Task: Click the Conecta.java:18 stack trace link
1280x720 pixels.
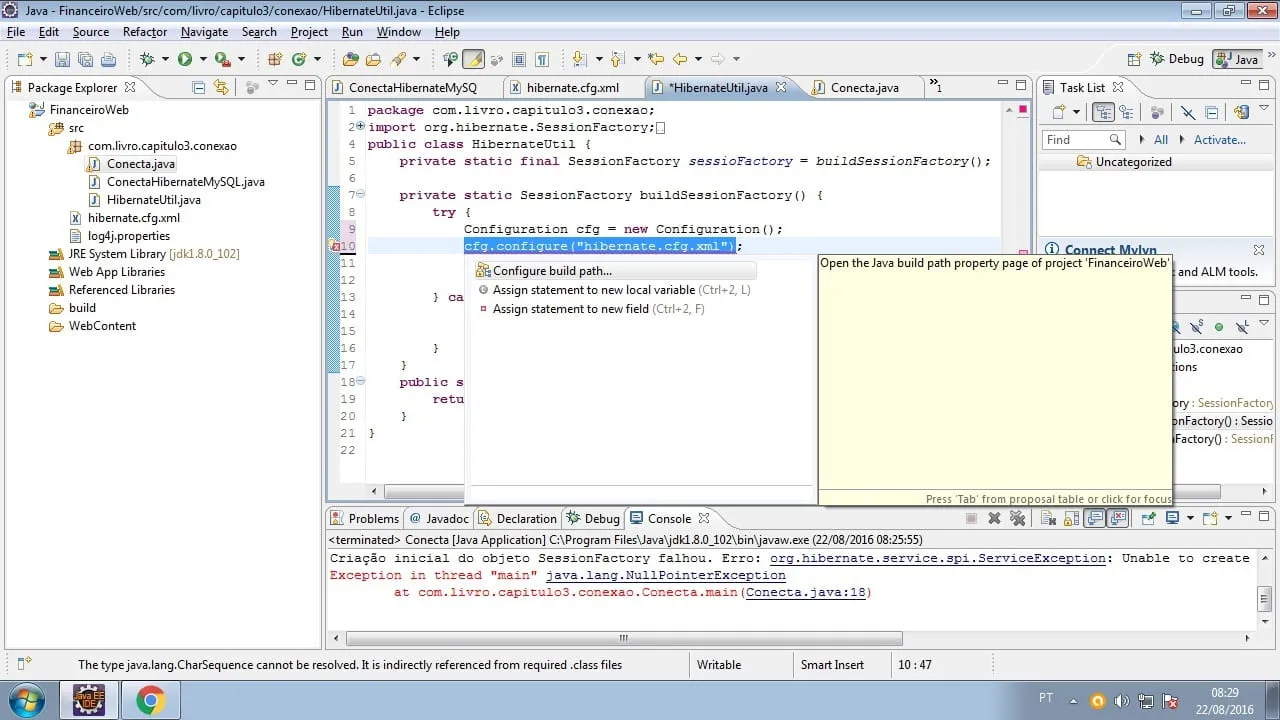Action: click(x=806, y=592)
